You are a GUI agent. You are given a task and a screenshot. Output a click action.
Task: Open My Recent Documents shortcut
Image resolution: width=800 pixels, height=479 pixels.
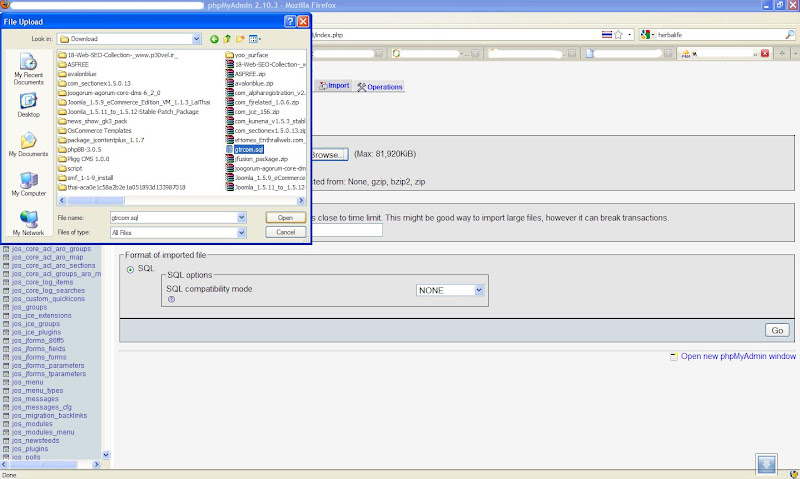(29, 69)
